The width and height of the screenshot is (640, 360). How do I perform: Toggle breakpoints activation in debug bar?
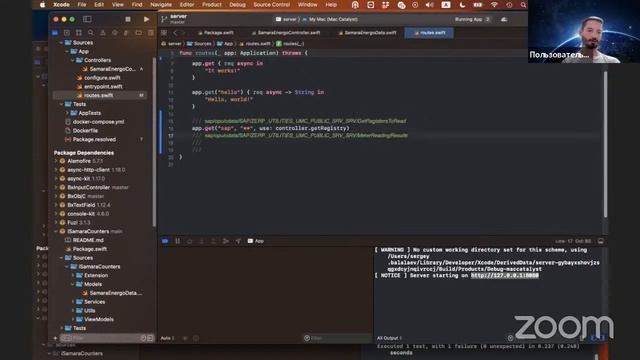click(165, 241)
